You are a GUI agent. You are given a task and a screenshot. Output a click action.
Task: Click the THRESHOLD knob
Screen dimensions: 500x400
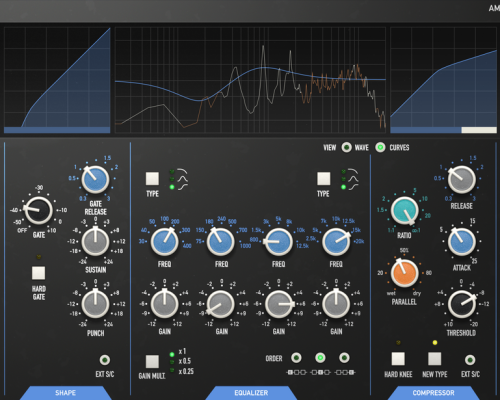tap(462, 304)
